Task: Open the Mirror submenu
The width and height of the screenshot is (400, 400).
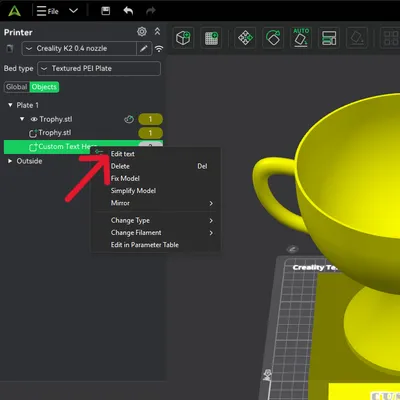Action: point(155,203)
